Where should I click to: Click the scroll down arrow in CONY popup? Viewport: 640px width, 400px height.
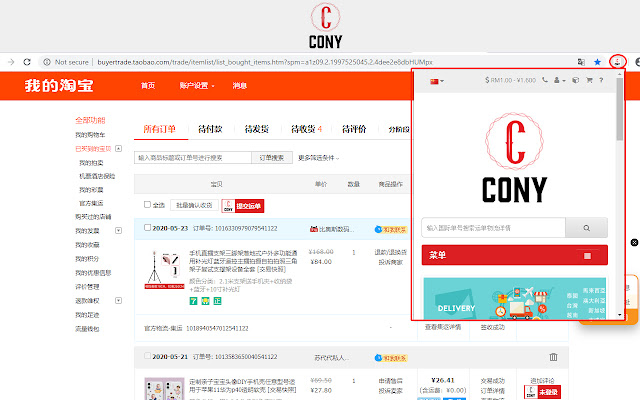coord(620,315)
